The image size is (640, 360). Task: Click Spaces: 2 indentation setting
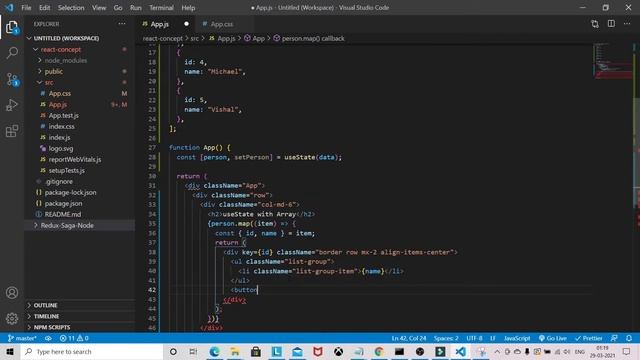446,338
